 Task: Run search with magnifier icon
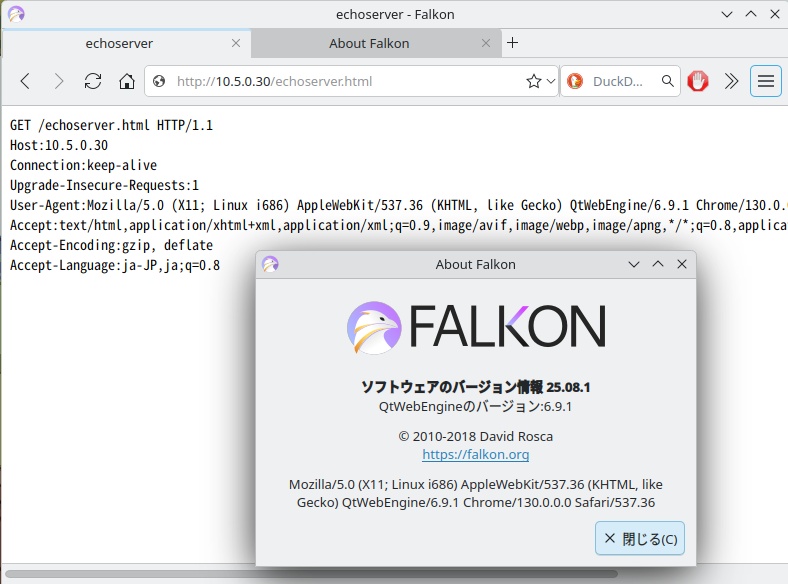(x=667, y=81)
